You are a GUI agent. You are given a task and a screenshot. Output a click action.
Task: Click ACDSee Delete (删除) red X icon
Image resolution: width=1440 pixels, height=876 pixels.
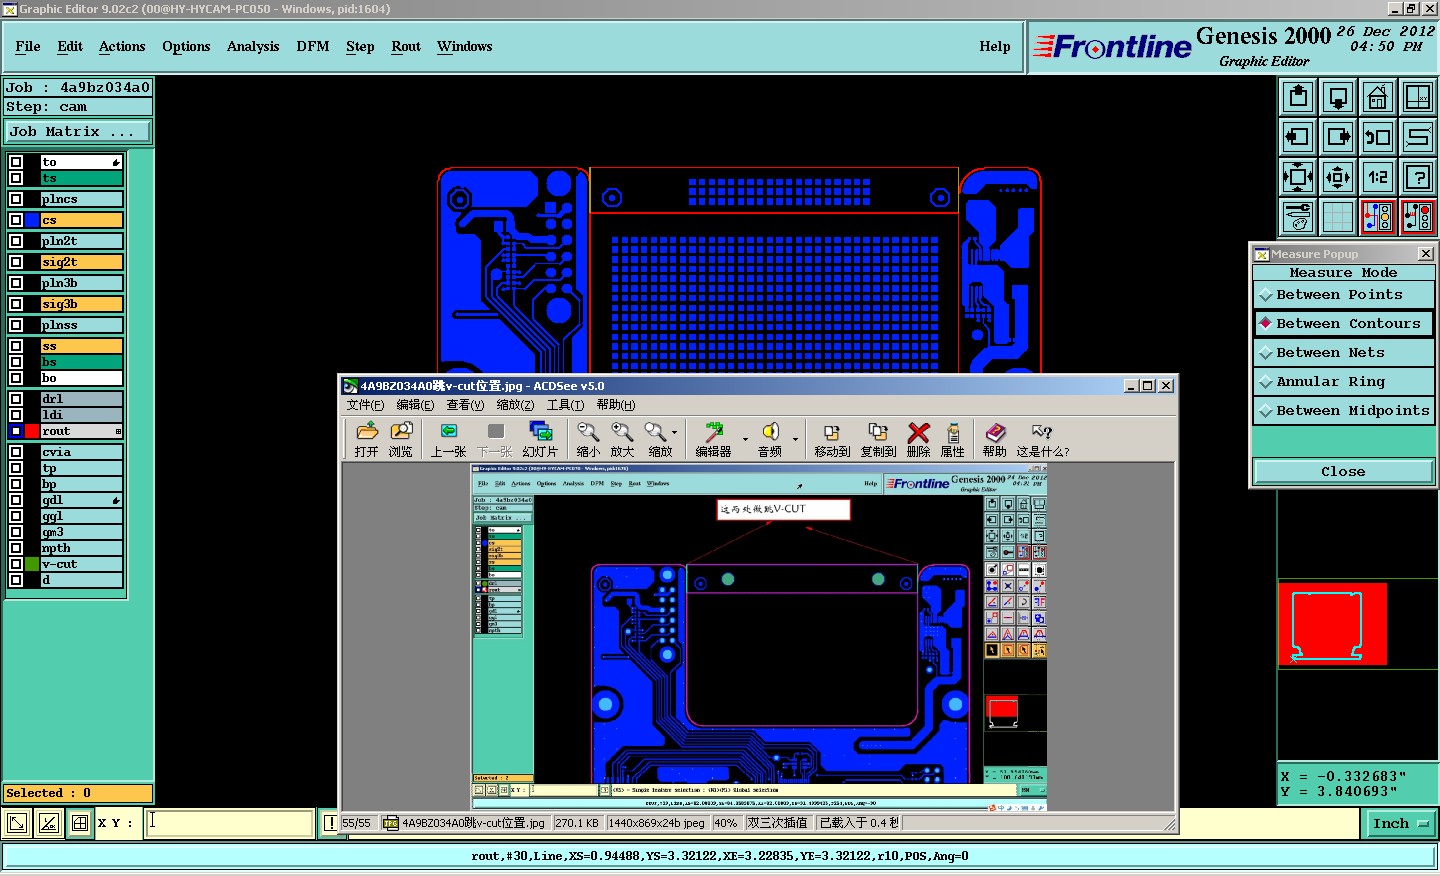pyautogui.click(x=918, y=439)
